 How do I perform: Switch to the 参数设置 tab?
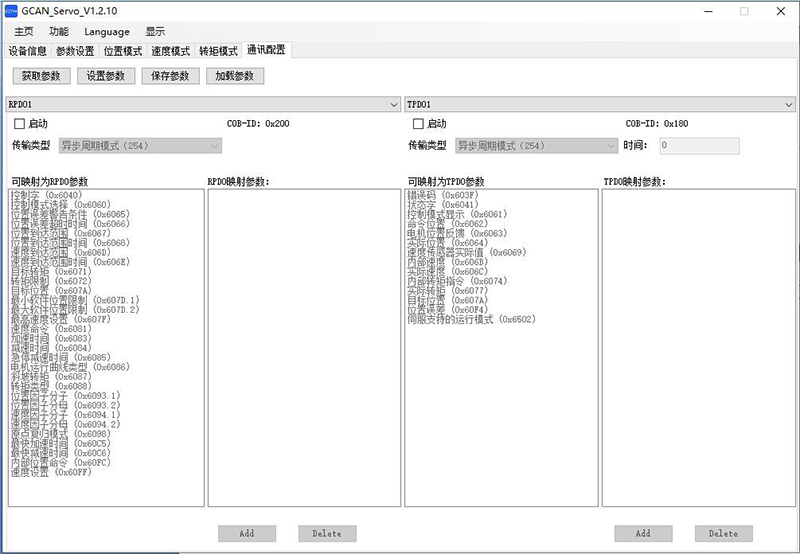tap(75, 51)
